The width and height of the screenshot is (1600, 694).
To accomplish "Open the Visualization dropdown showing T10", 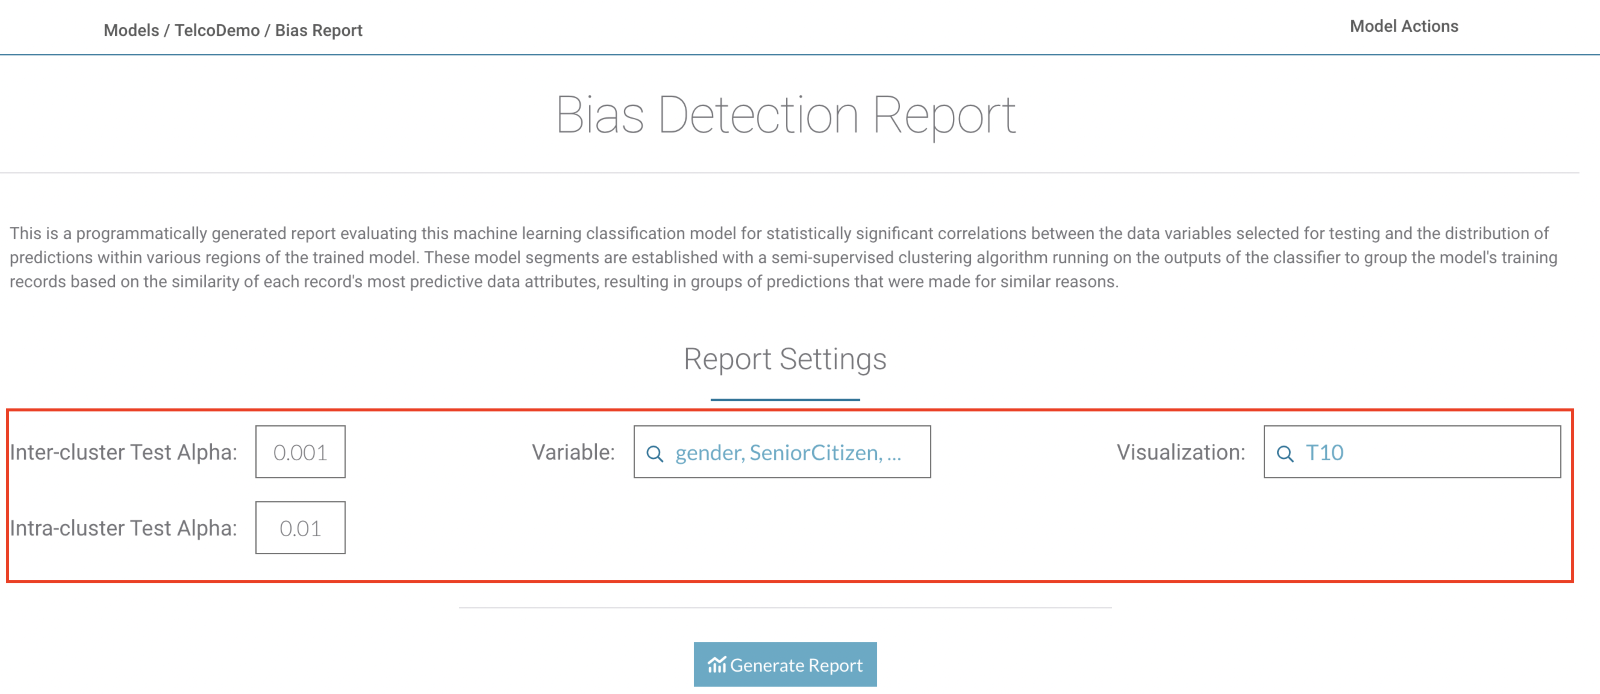I will (1411, 452).
